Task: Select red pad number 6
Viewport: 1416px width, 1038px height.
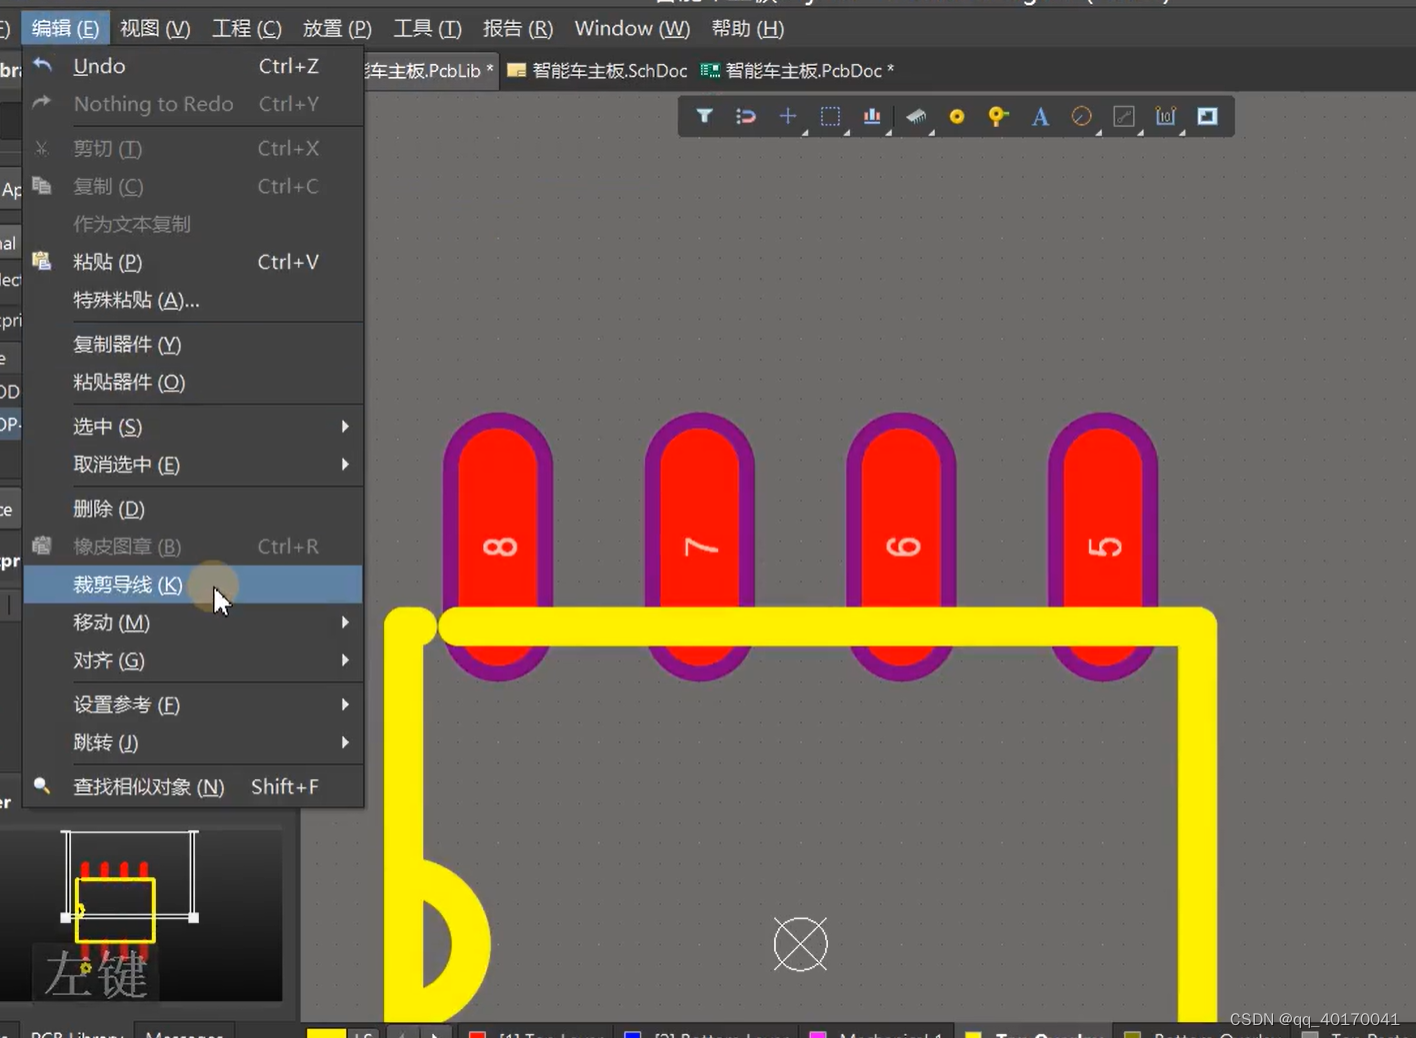Action: coord(901,546)
